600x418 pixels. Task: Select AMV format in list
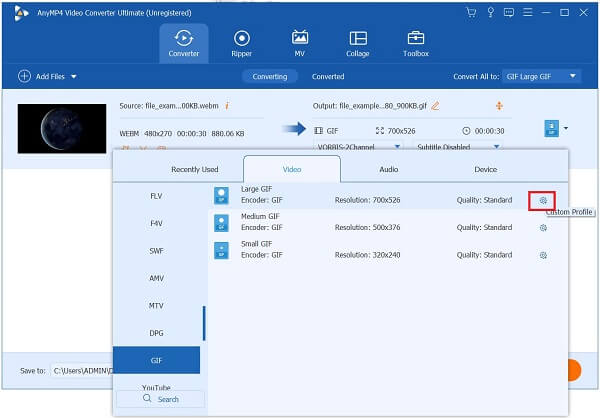pos(156,278)
